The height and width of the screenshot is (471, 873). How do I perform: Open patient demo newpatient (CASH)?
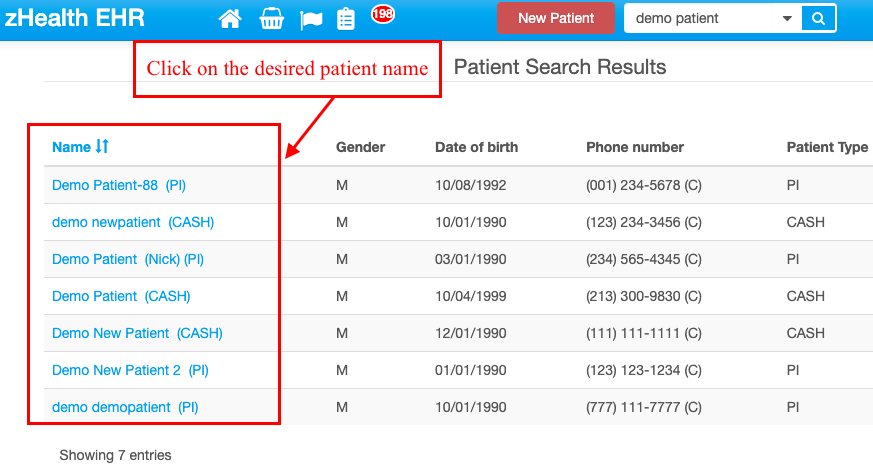click(x=133, y=222)
